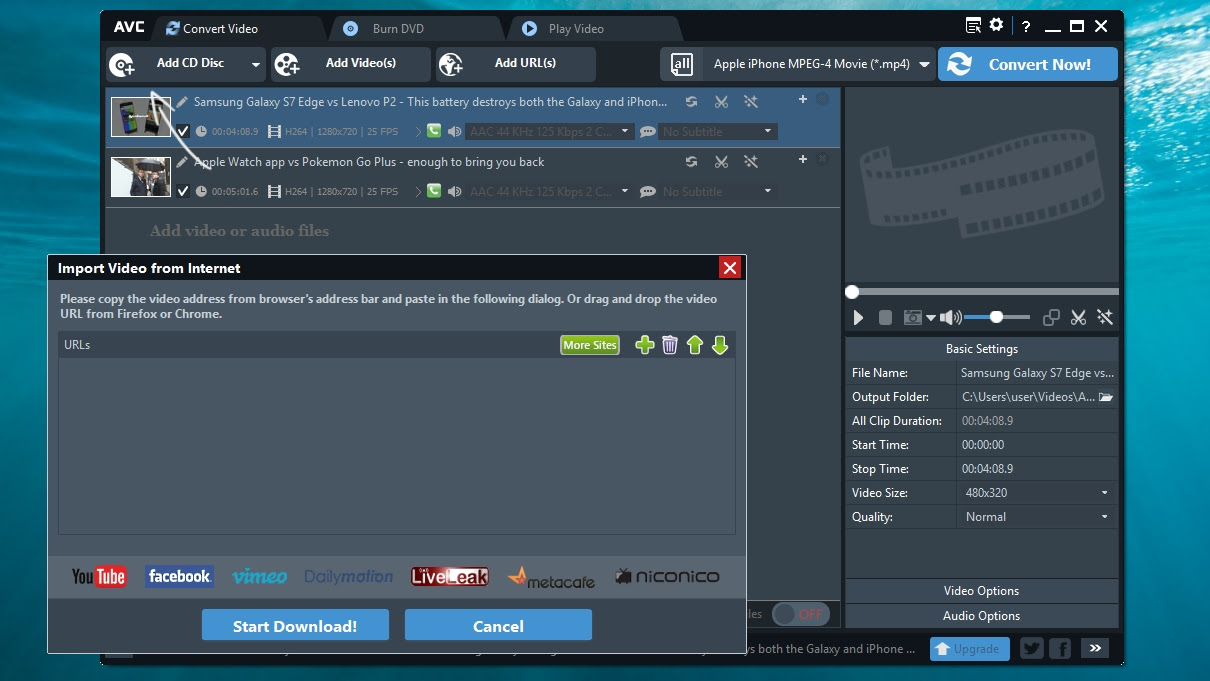
Task: Open the Output Folder browser icon
Action: (x=1106, y=396)
